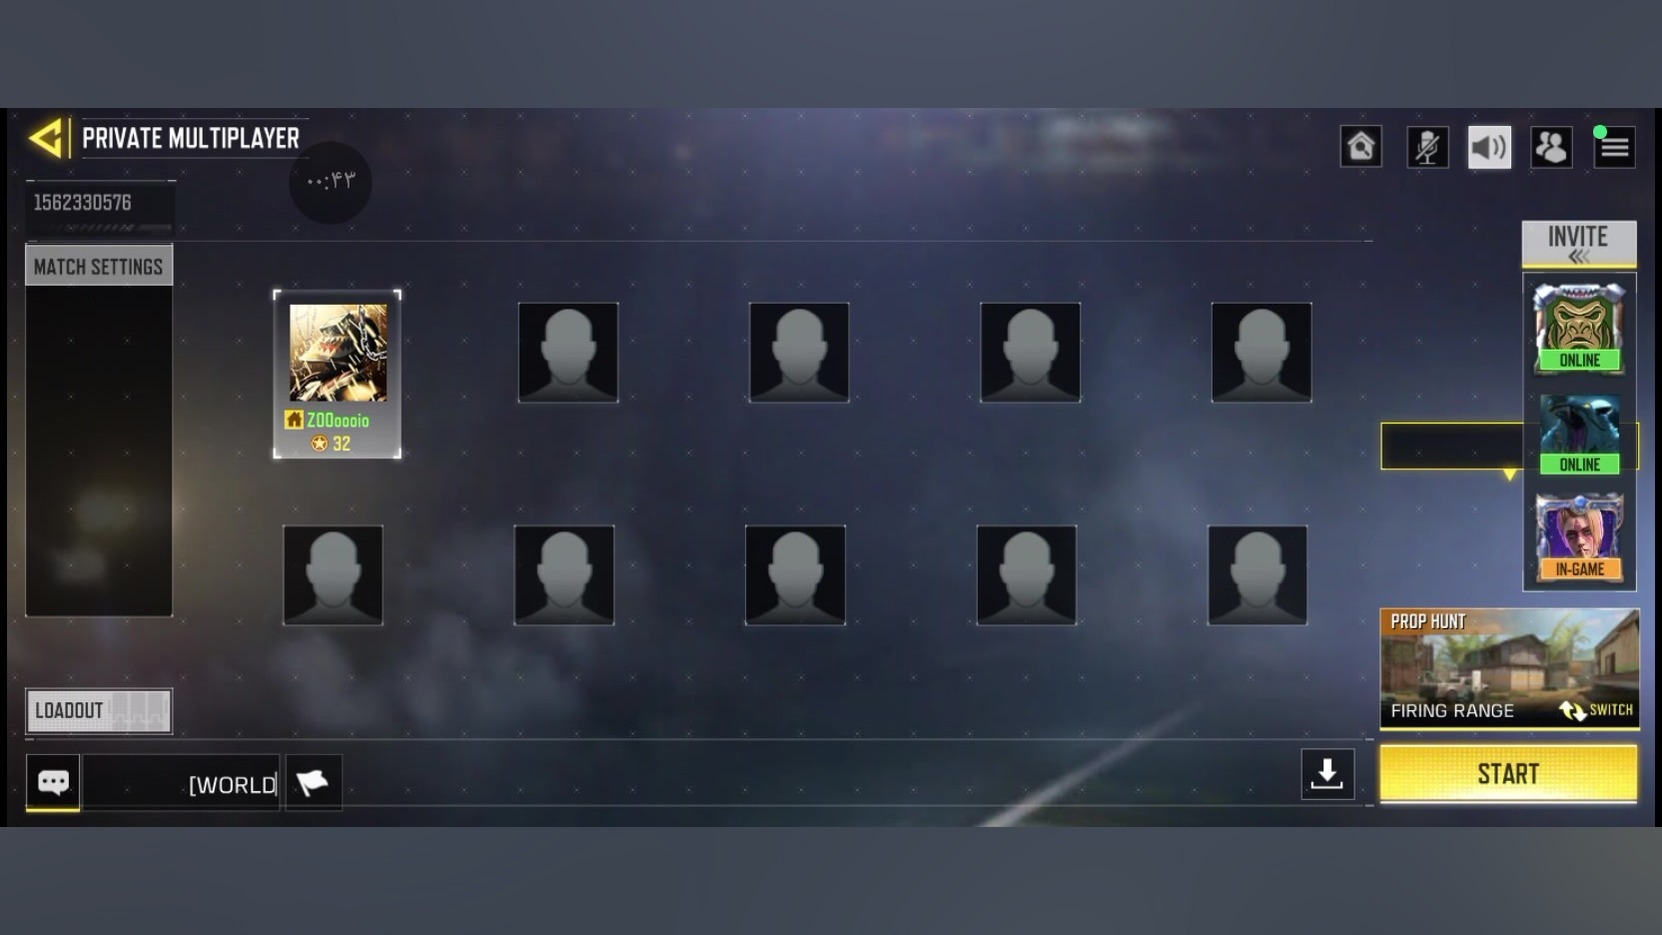Switch the Prop Hunt map mode

[x=1597, y=710]
